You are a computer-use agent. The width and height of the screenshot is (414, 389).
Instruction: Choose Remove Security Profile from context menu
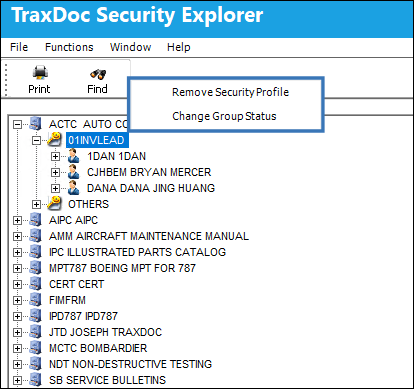230,92
